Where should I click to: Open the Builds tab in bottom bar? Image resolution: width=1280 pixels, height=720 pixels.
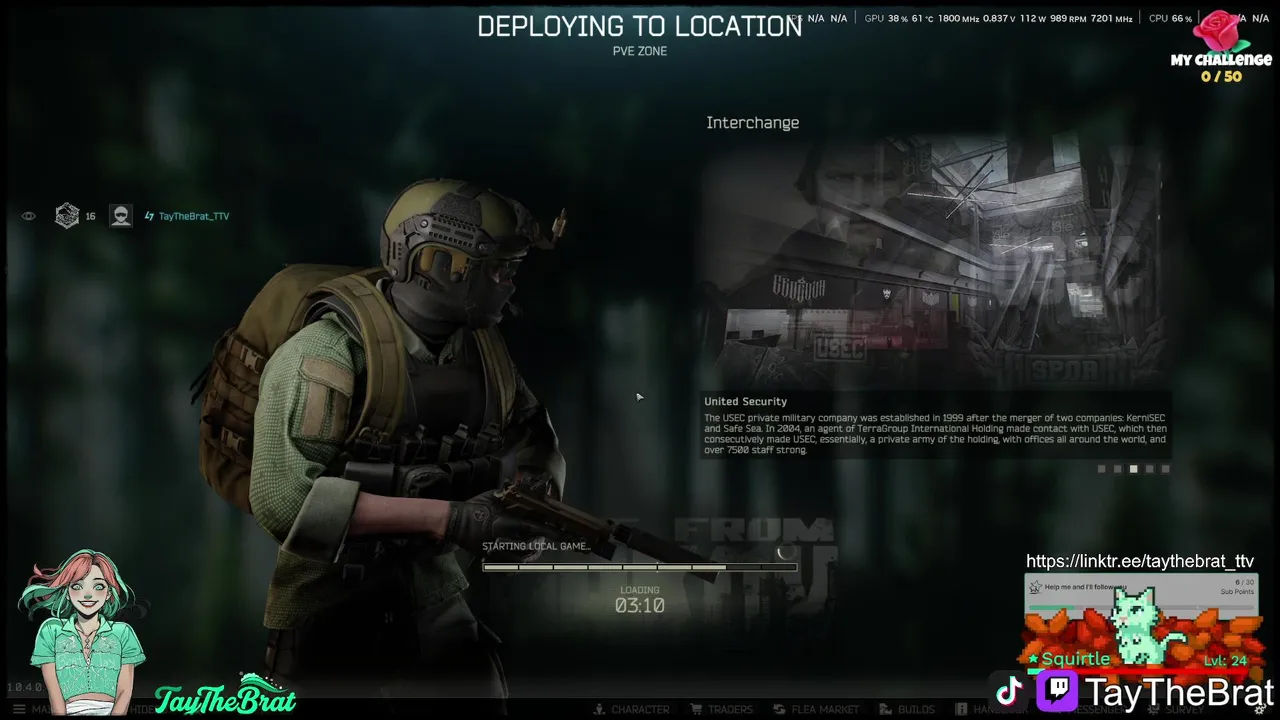click(908, 709)
